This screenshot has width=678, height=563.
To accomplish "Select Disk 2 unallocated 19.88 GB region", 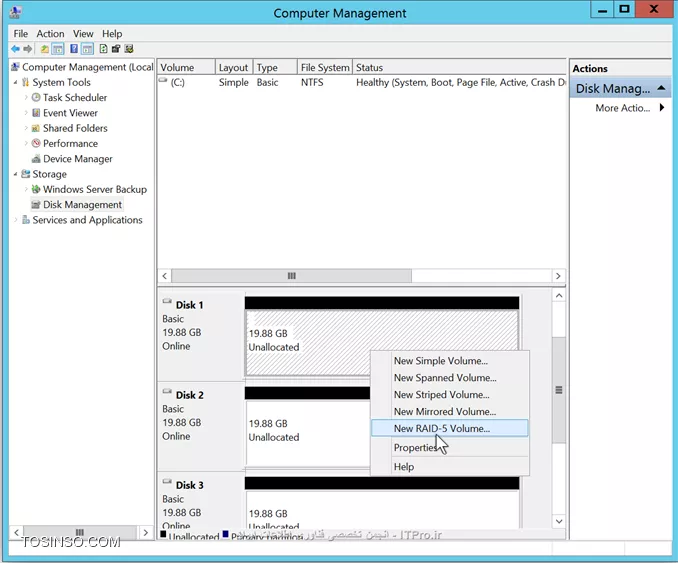I will click(x=308, y=433).
